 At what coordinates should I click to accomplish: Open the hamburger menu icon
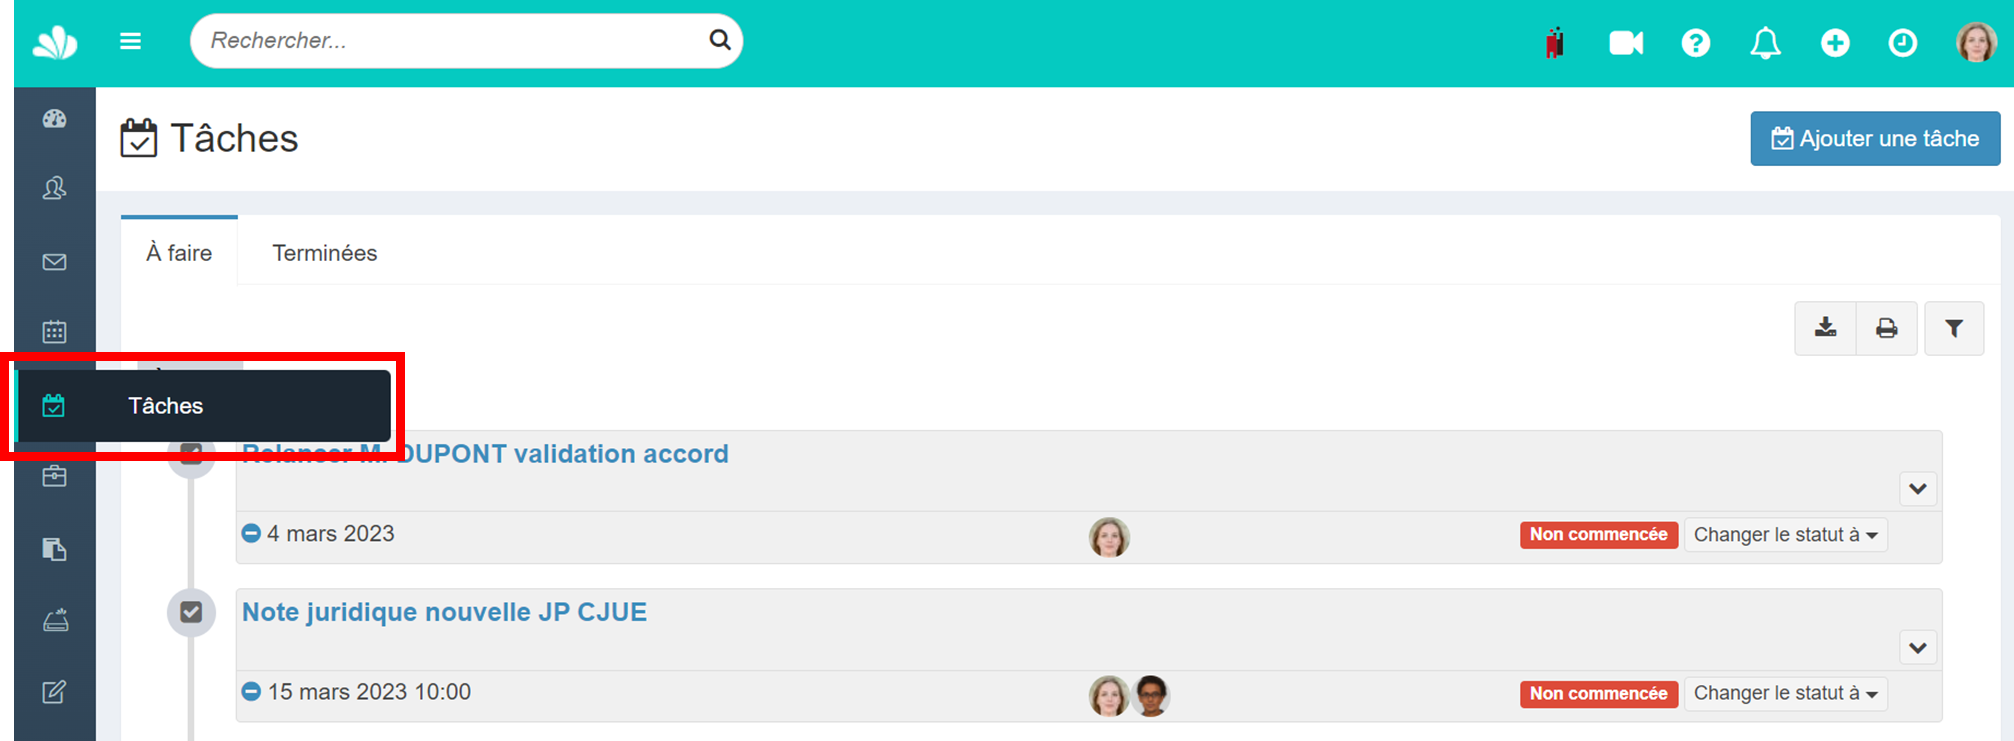[130, 41]
